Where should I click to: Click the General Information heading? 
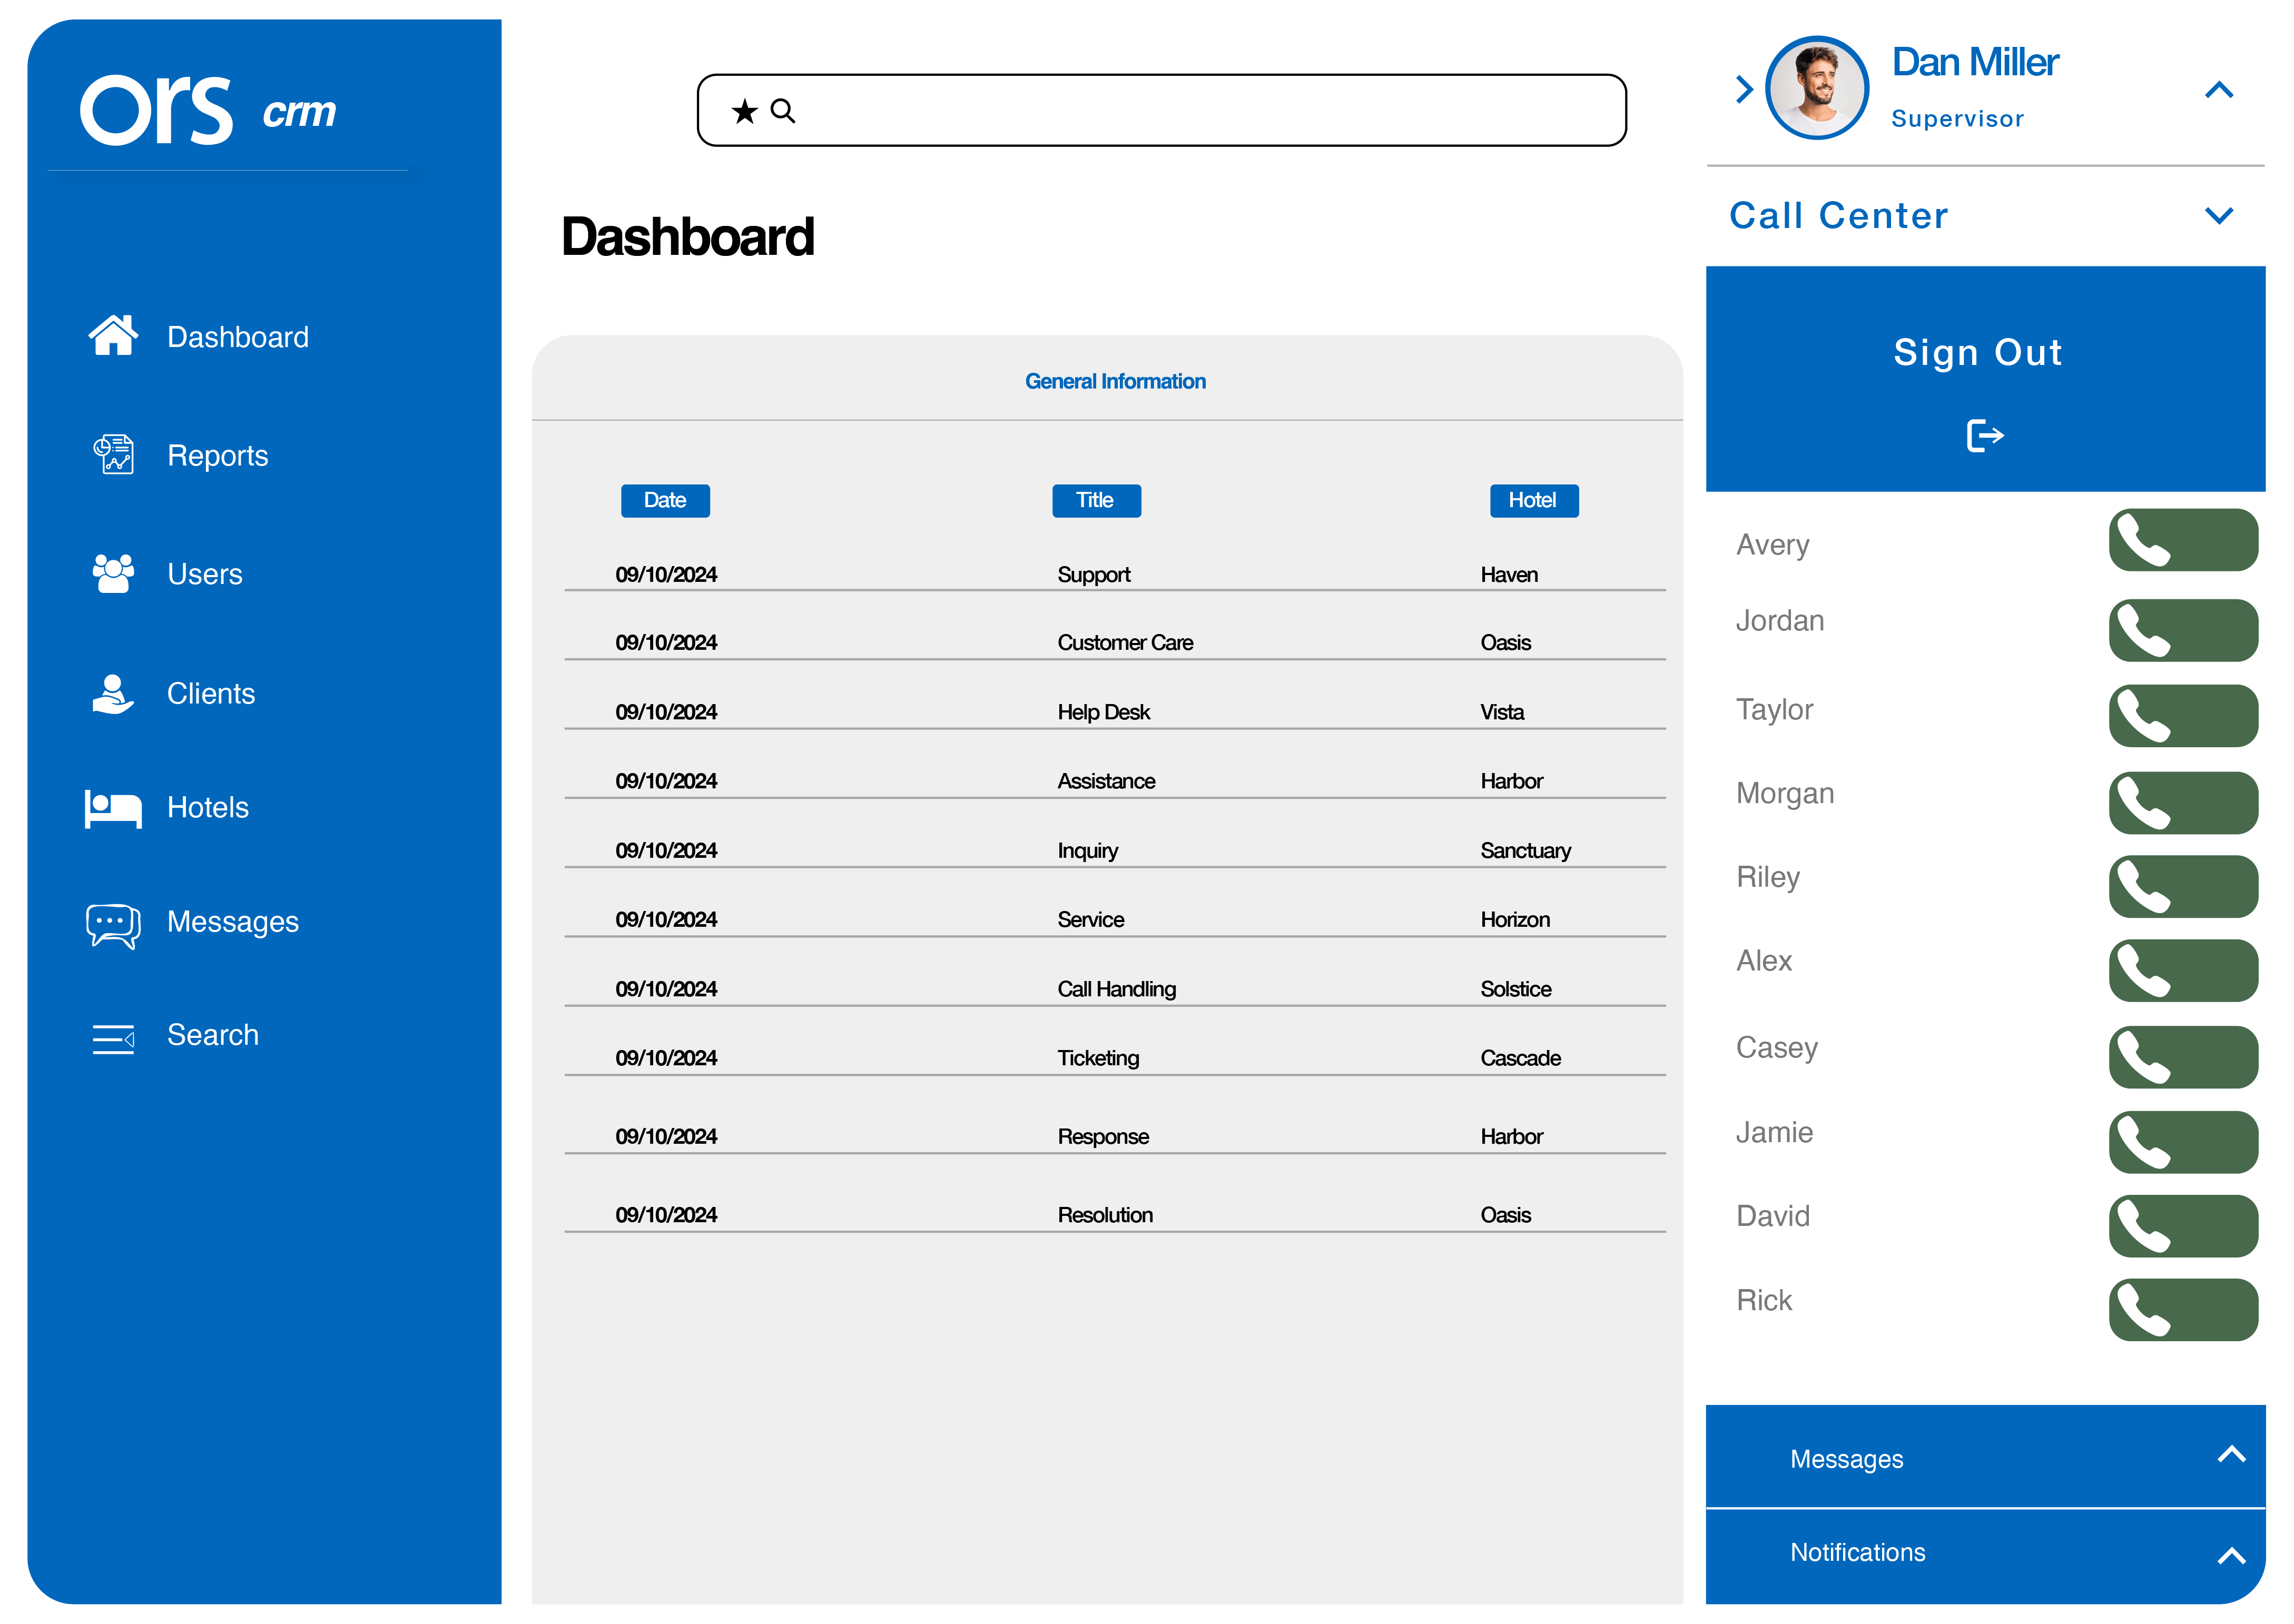[1115, 381]
